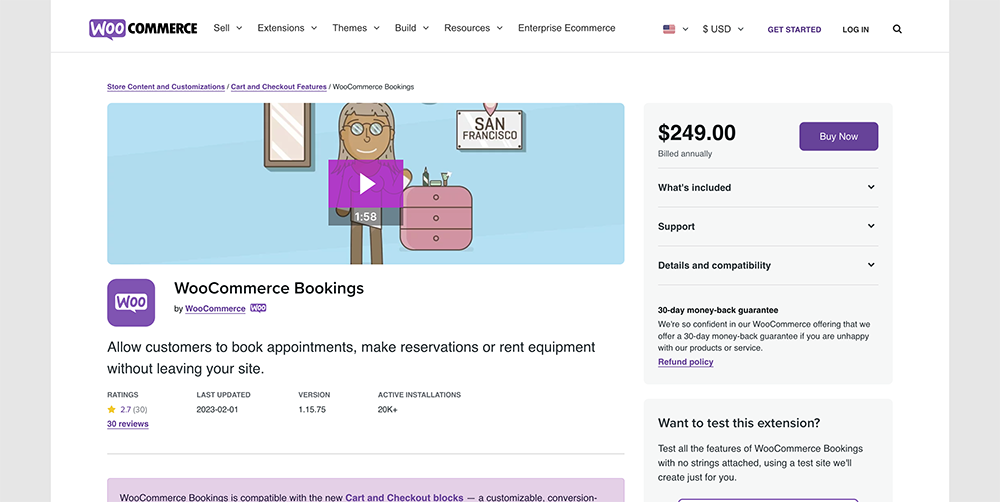Click the WooCommerce logo in header
This screenshot has height=502, width=1000.
143,29
